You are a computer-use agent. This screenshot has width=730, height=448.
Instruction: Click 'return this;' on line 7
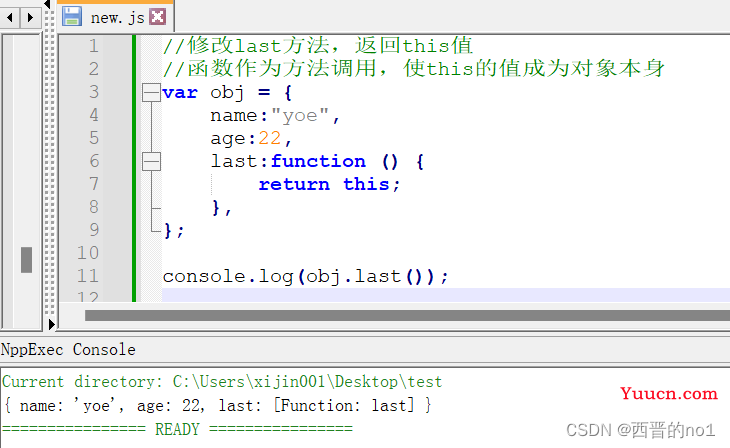point(329,184)
